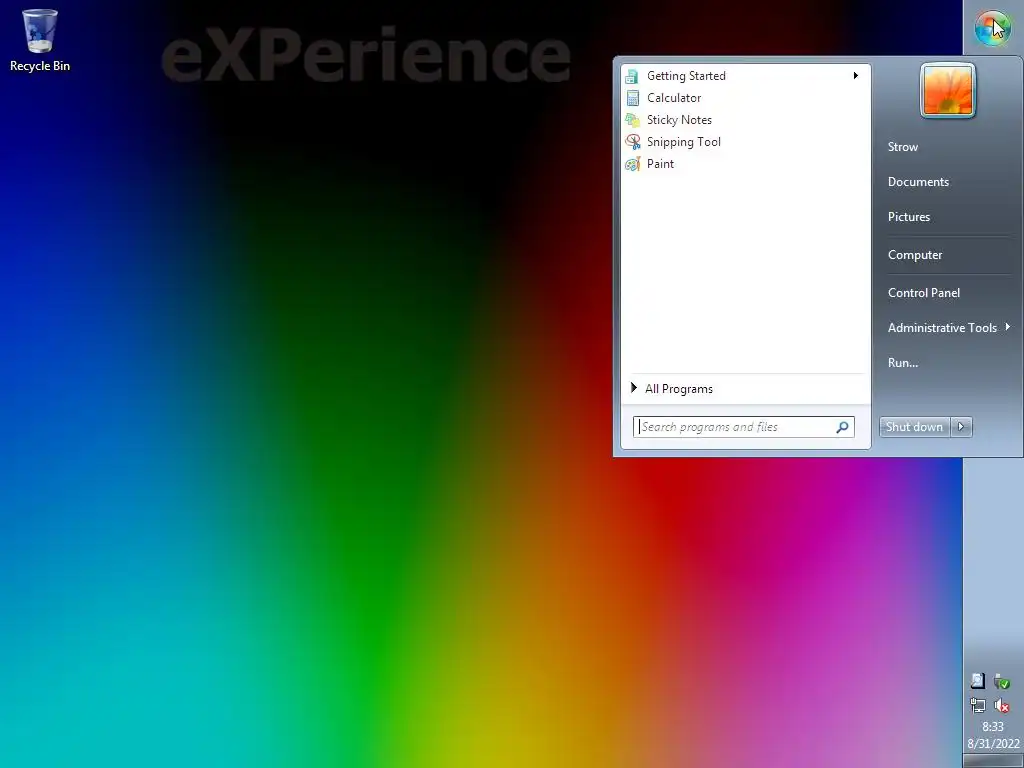Open Pictures from the Start menu
The height and width of the screenshot is (768, 1024).
908,217
